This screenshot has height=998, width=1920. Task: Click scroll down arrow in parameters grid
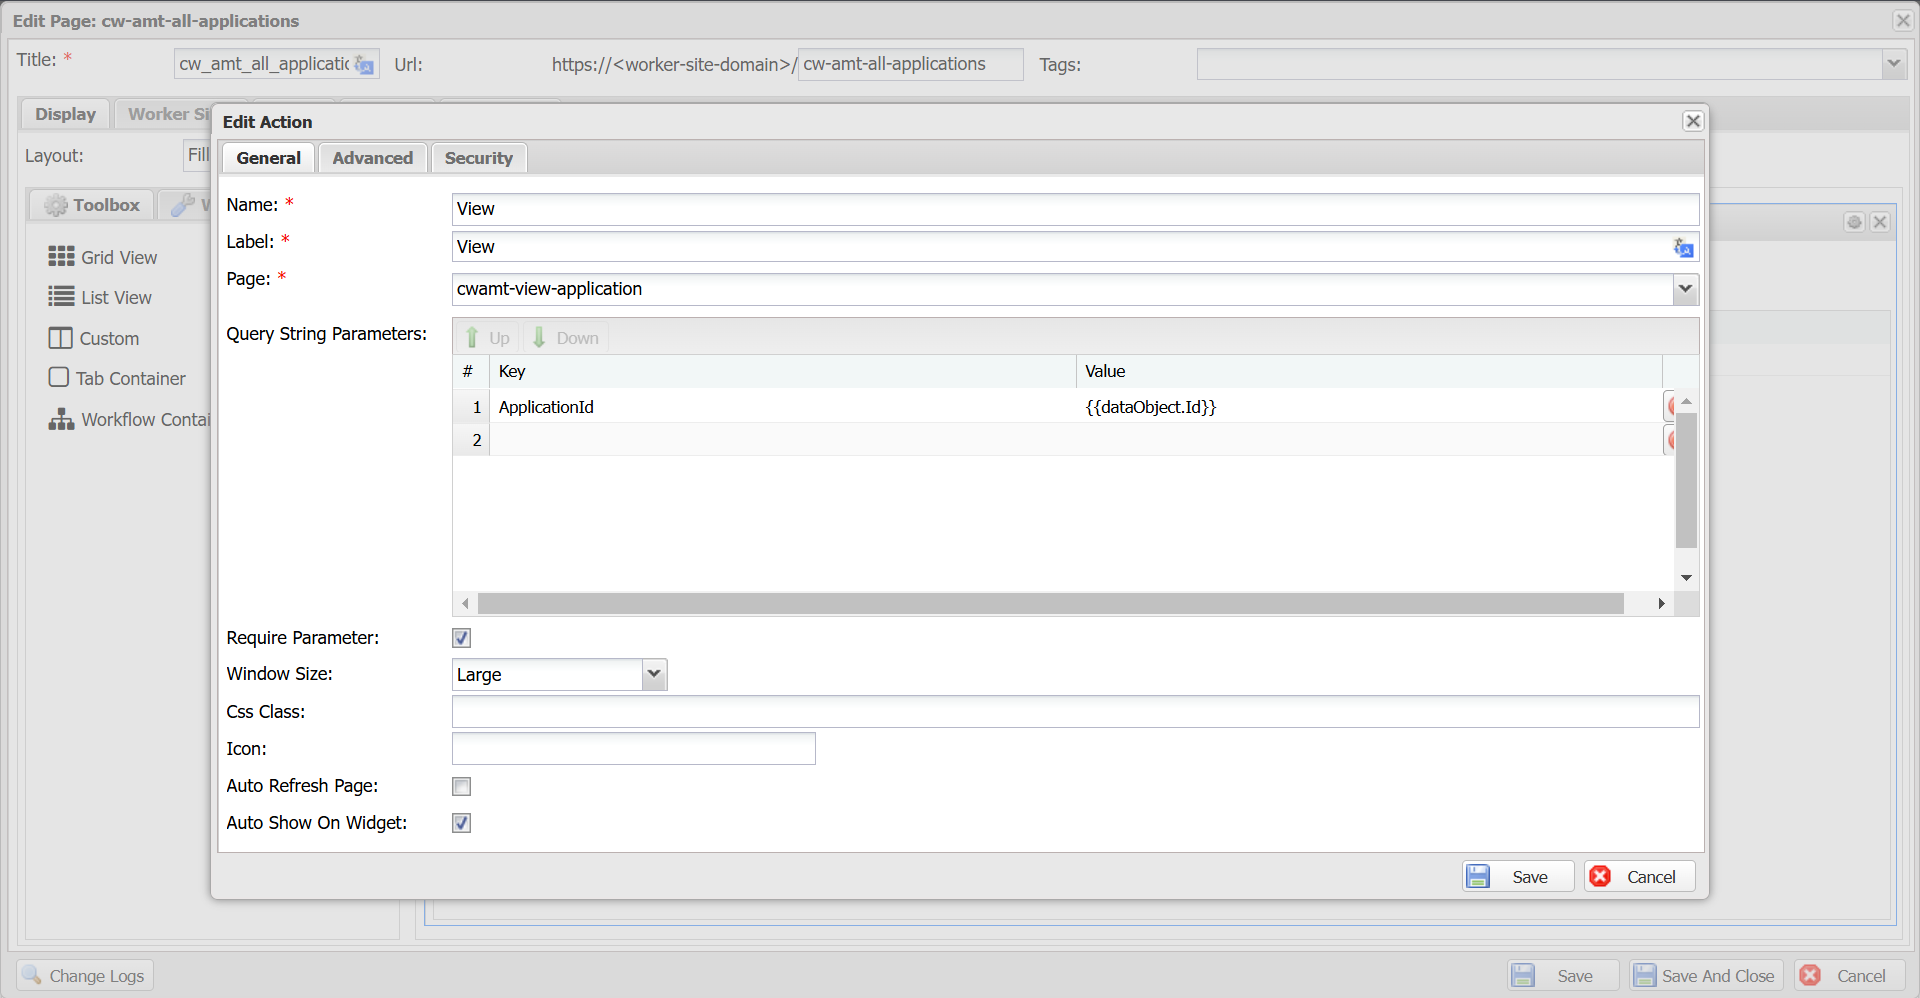tap(1686, 578)
